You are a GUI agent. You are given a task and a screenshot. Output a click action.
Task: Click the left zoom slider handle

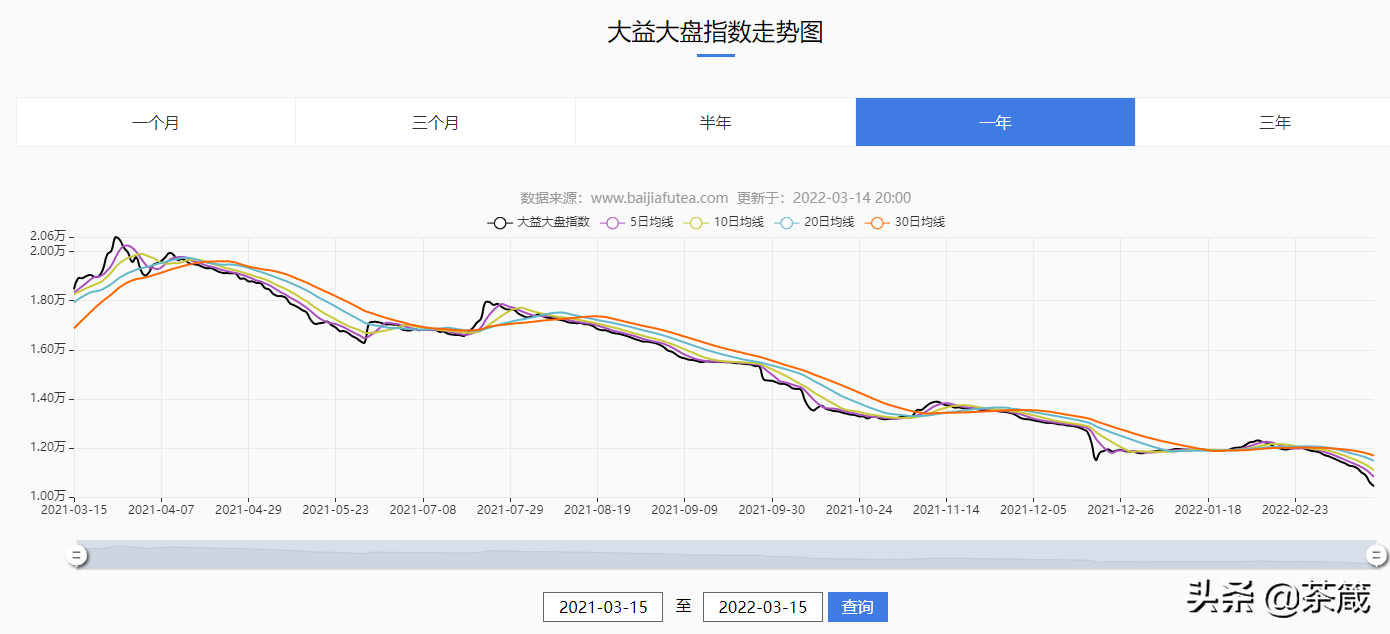(76, 556)
